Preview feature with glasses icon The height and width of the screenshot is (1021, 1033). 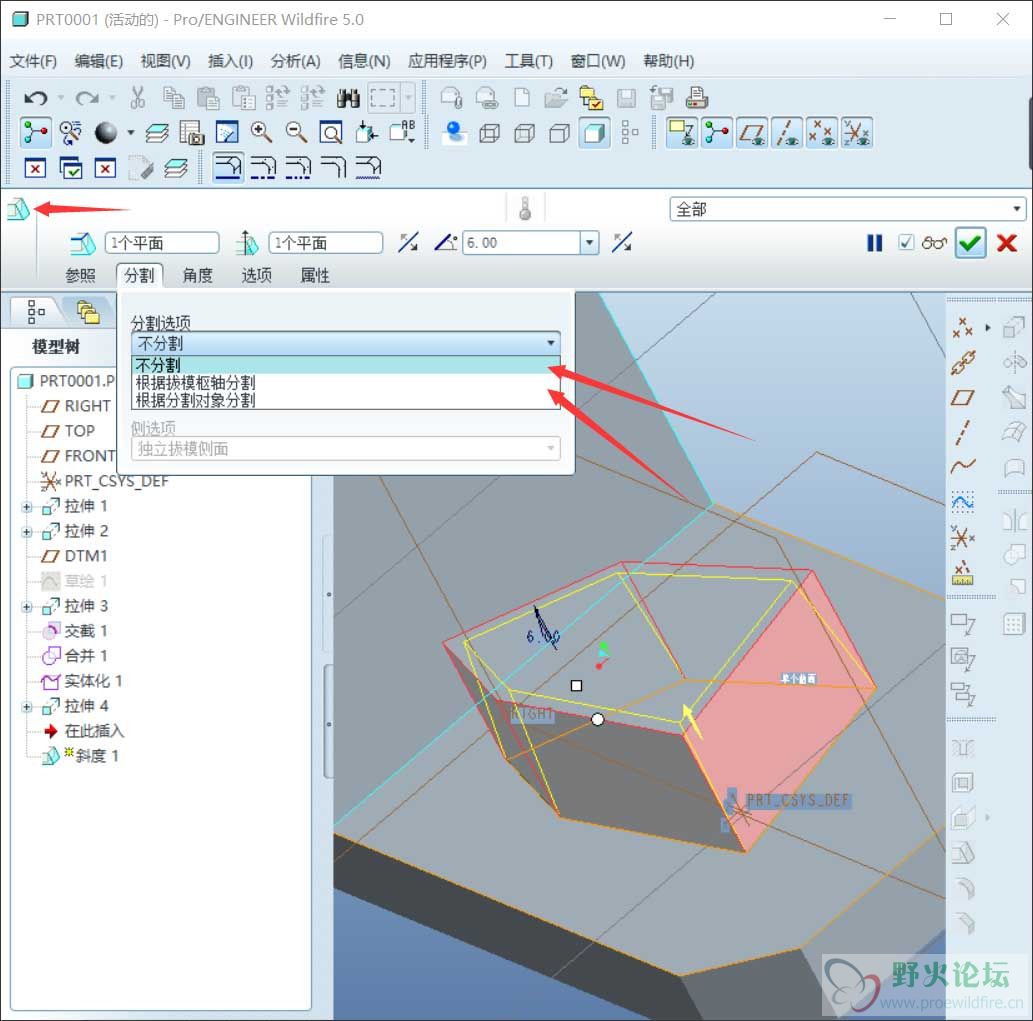pyautogui.click(x=934, y=243)
